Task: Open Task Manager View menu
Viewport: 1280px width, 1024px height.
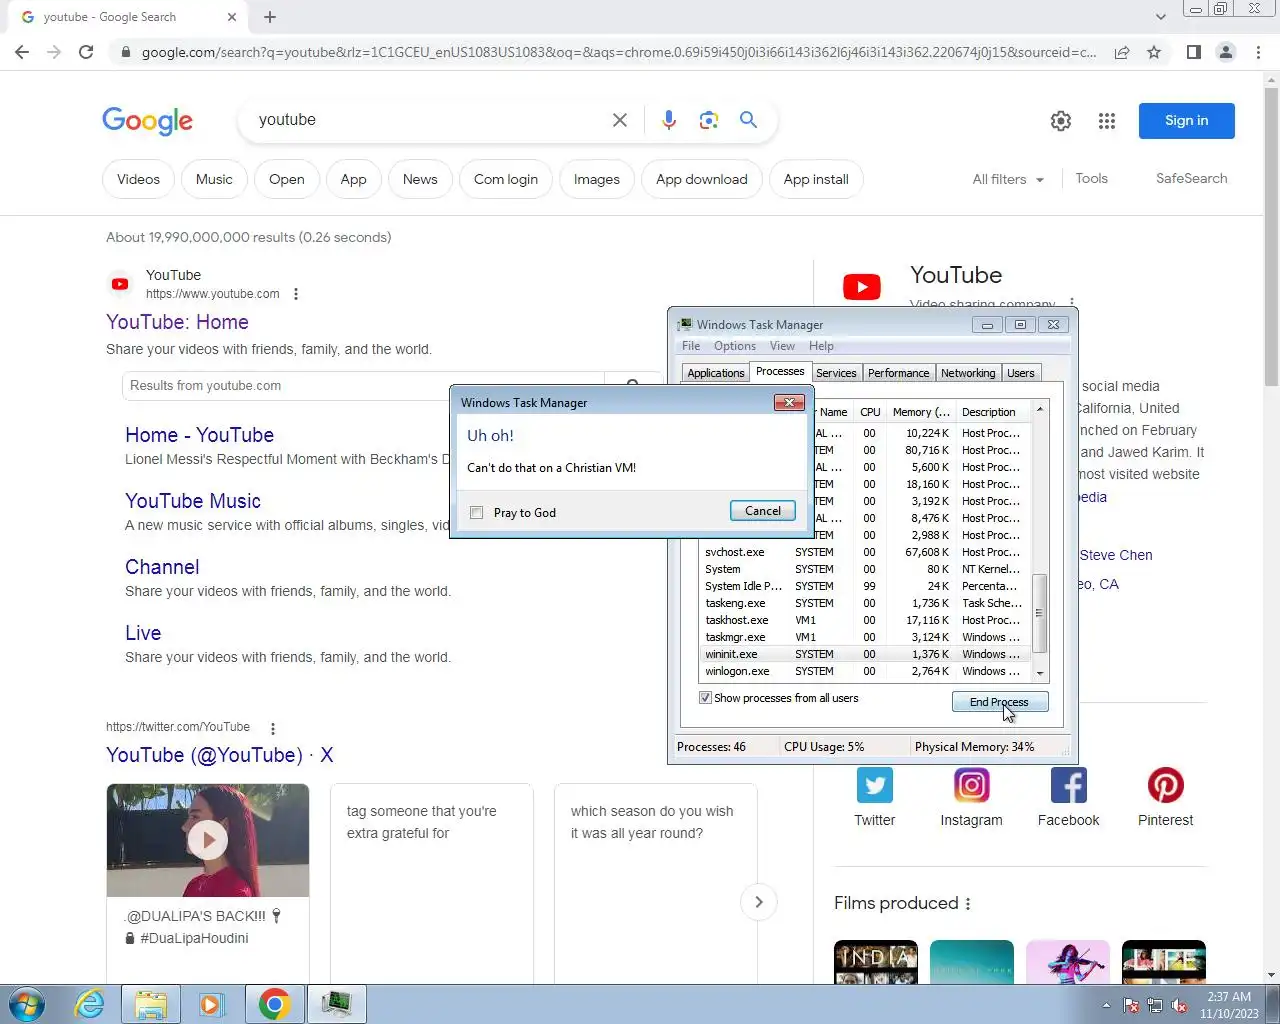Action: point(782,346)
